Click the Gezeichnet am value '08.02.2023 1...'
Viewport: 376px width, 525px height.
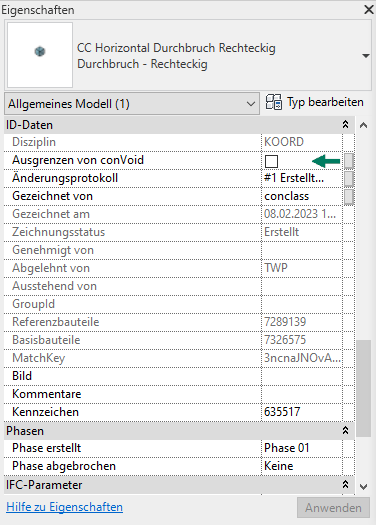coord(300,214)
